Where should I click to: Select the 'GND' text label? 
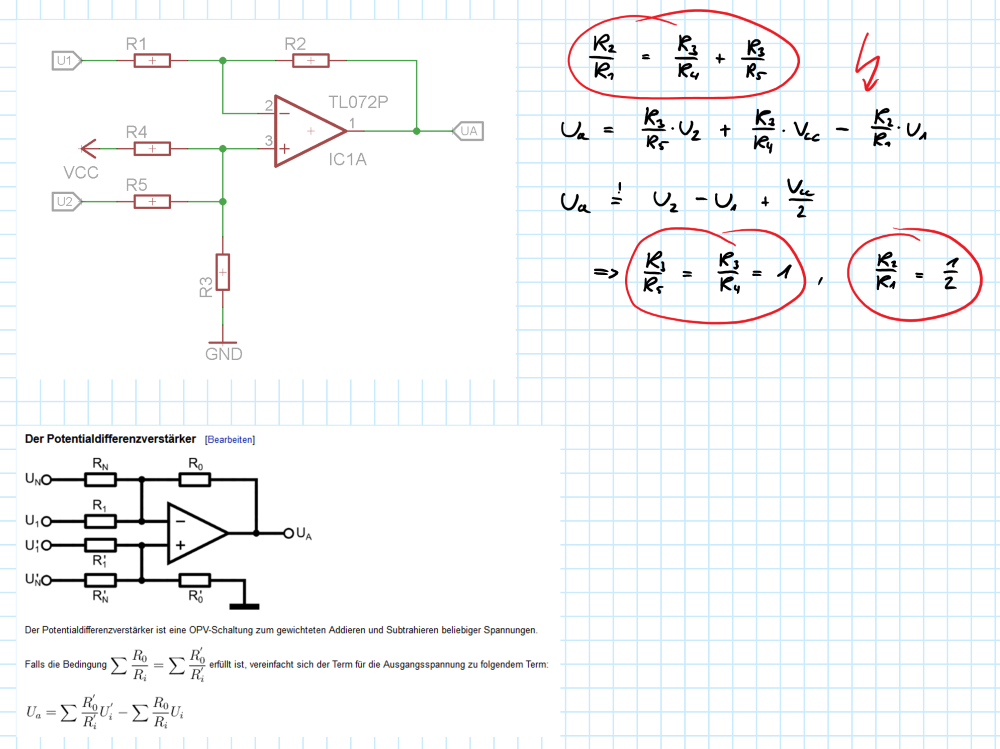click(x=224, y=355)
